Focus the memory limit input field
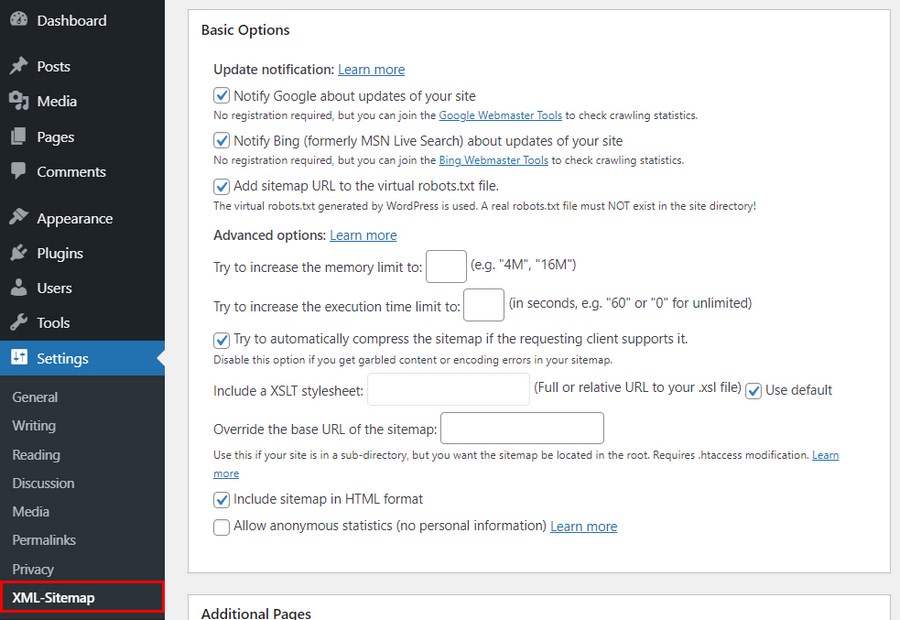This screenshot has width=900, height=620. click(x=446, y=266)
